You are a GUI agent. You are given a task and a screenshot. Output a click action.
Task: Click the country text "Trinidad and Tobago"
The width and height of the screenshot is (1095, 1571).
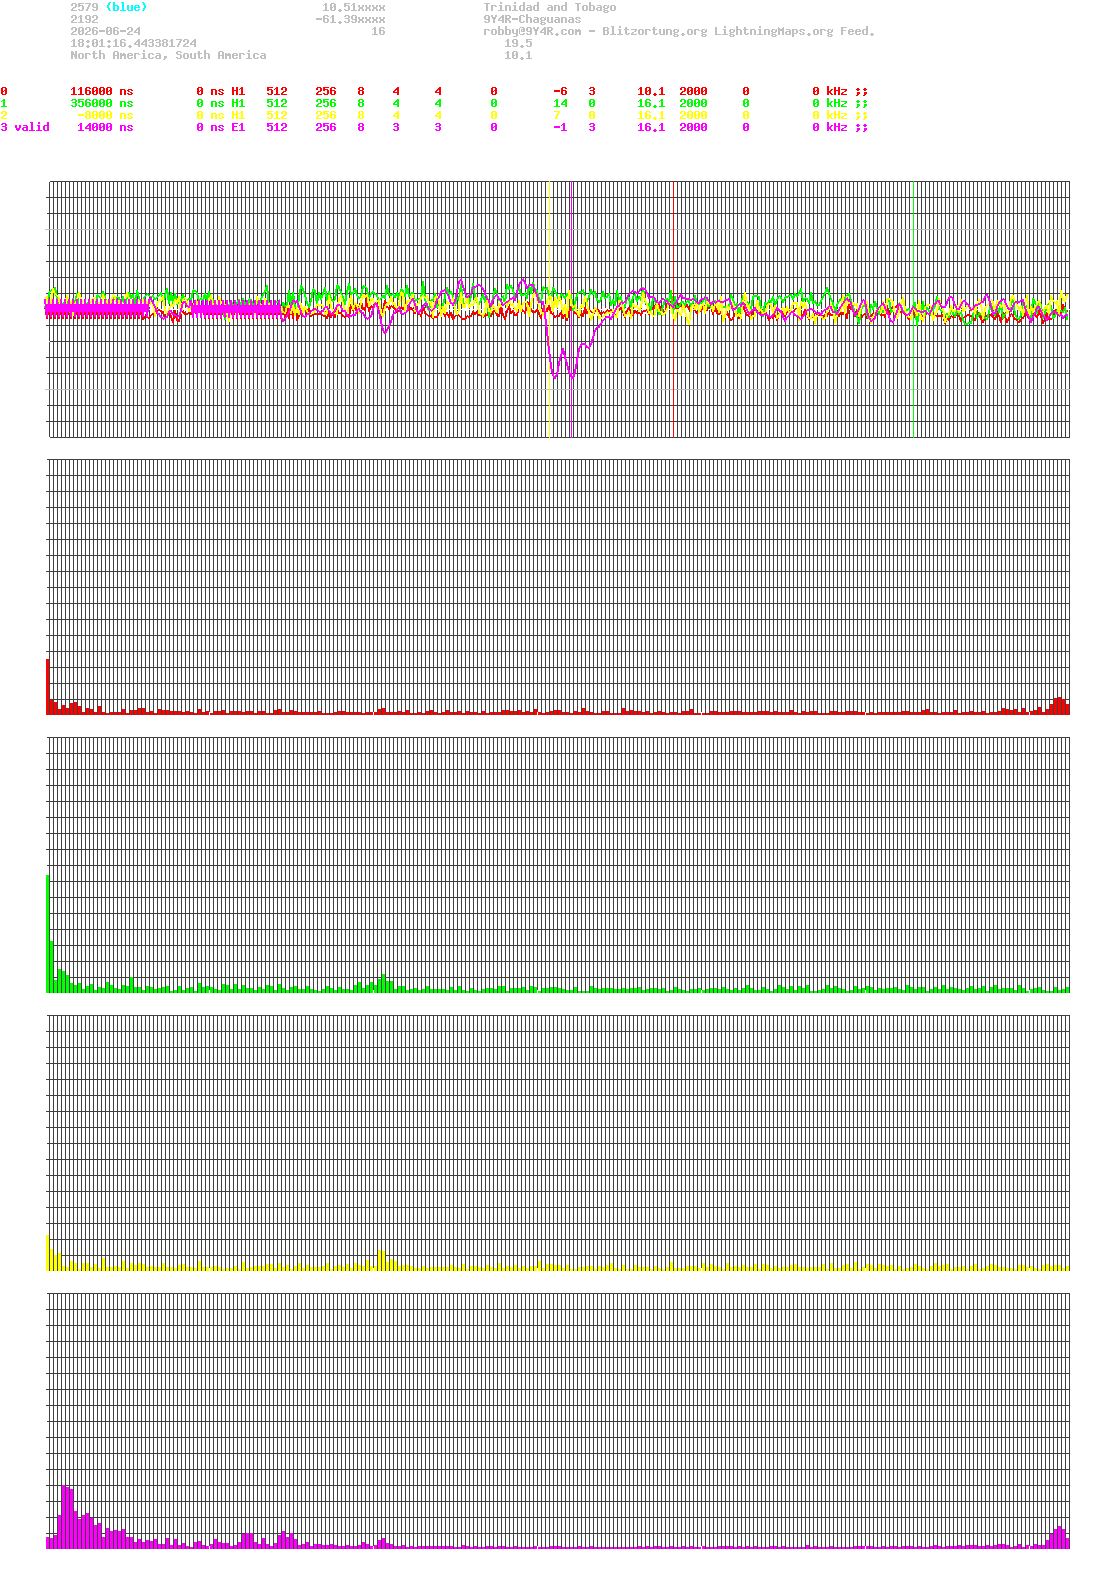pos(549,7)
